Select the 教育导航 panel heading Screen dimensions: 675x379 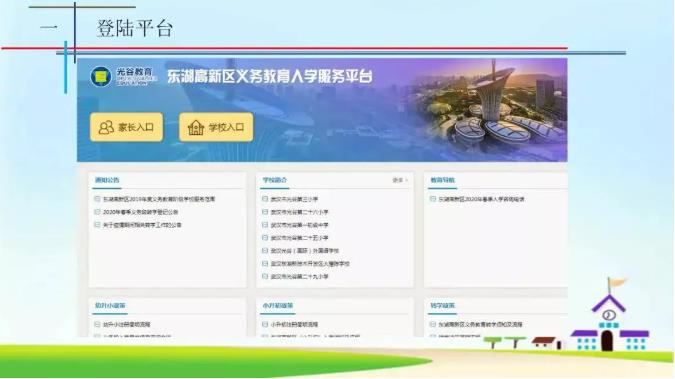tap(443, 180)
